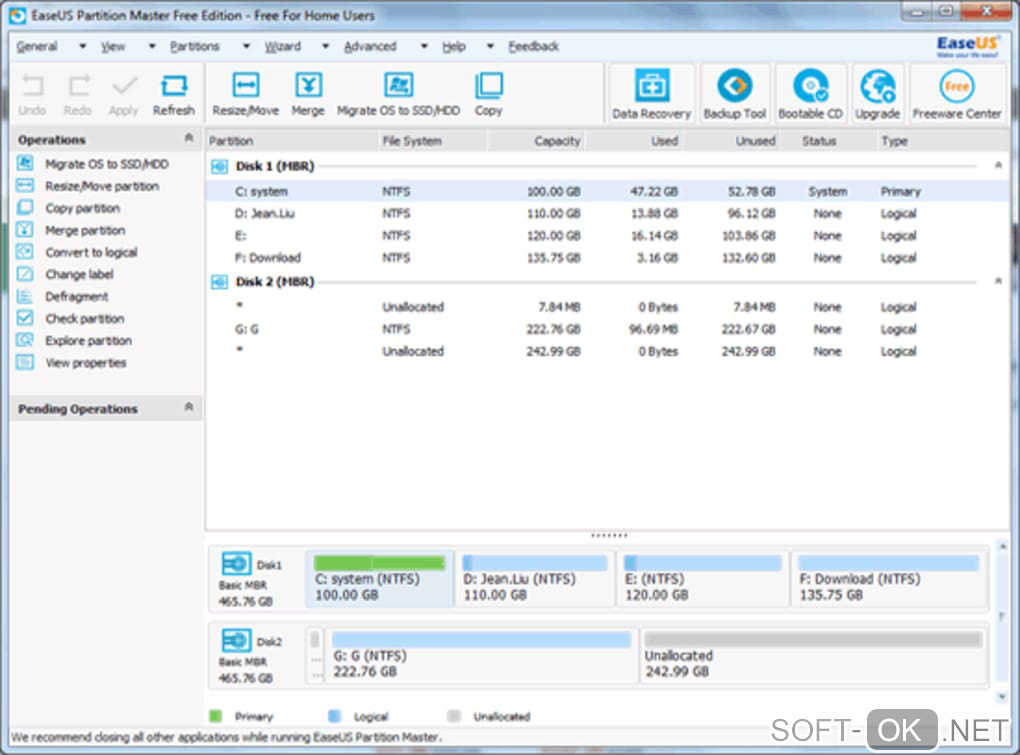Sort by the File System column header
The height and width of the screenshot is (755, 1020).
[432, 140]
